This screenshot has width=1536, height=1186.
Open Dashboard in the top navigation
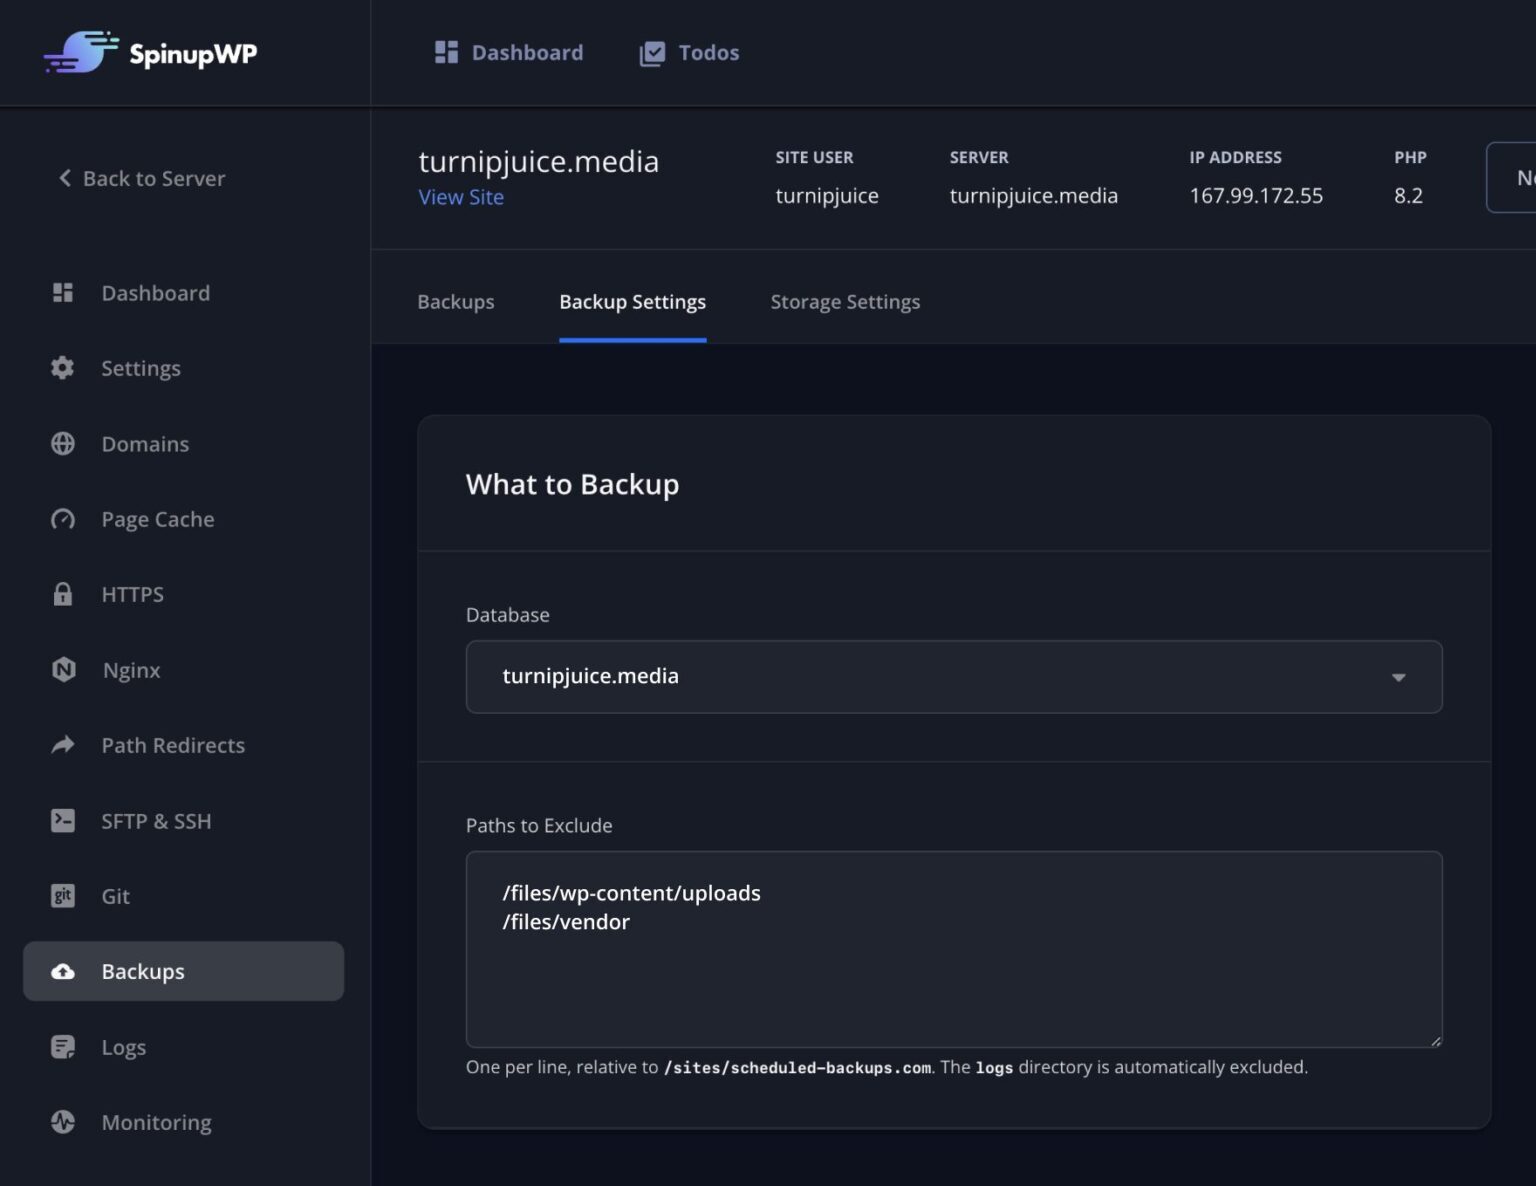(x=508, y=52)
